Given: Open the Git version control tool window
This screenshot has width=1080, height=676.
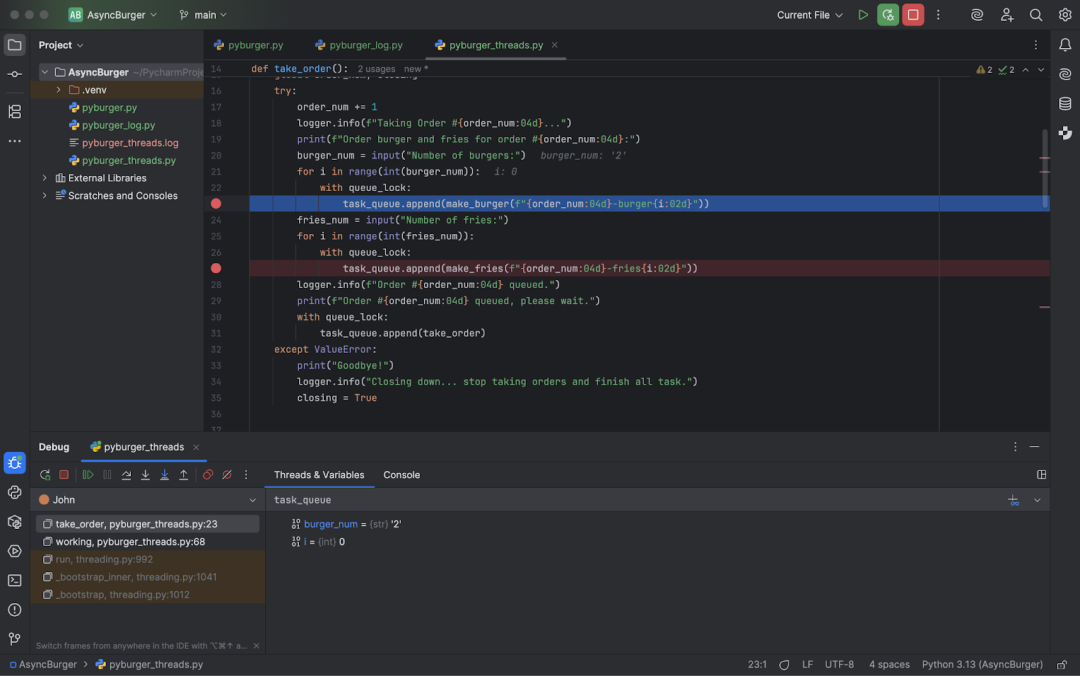Looking at the screenshot, I should point(14,639).
